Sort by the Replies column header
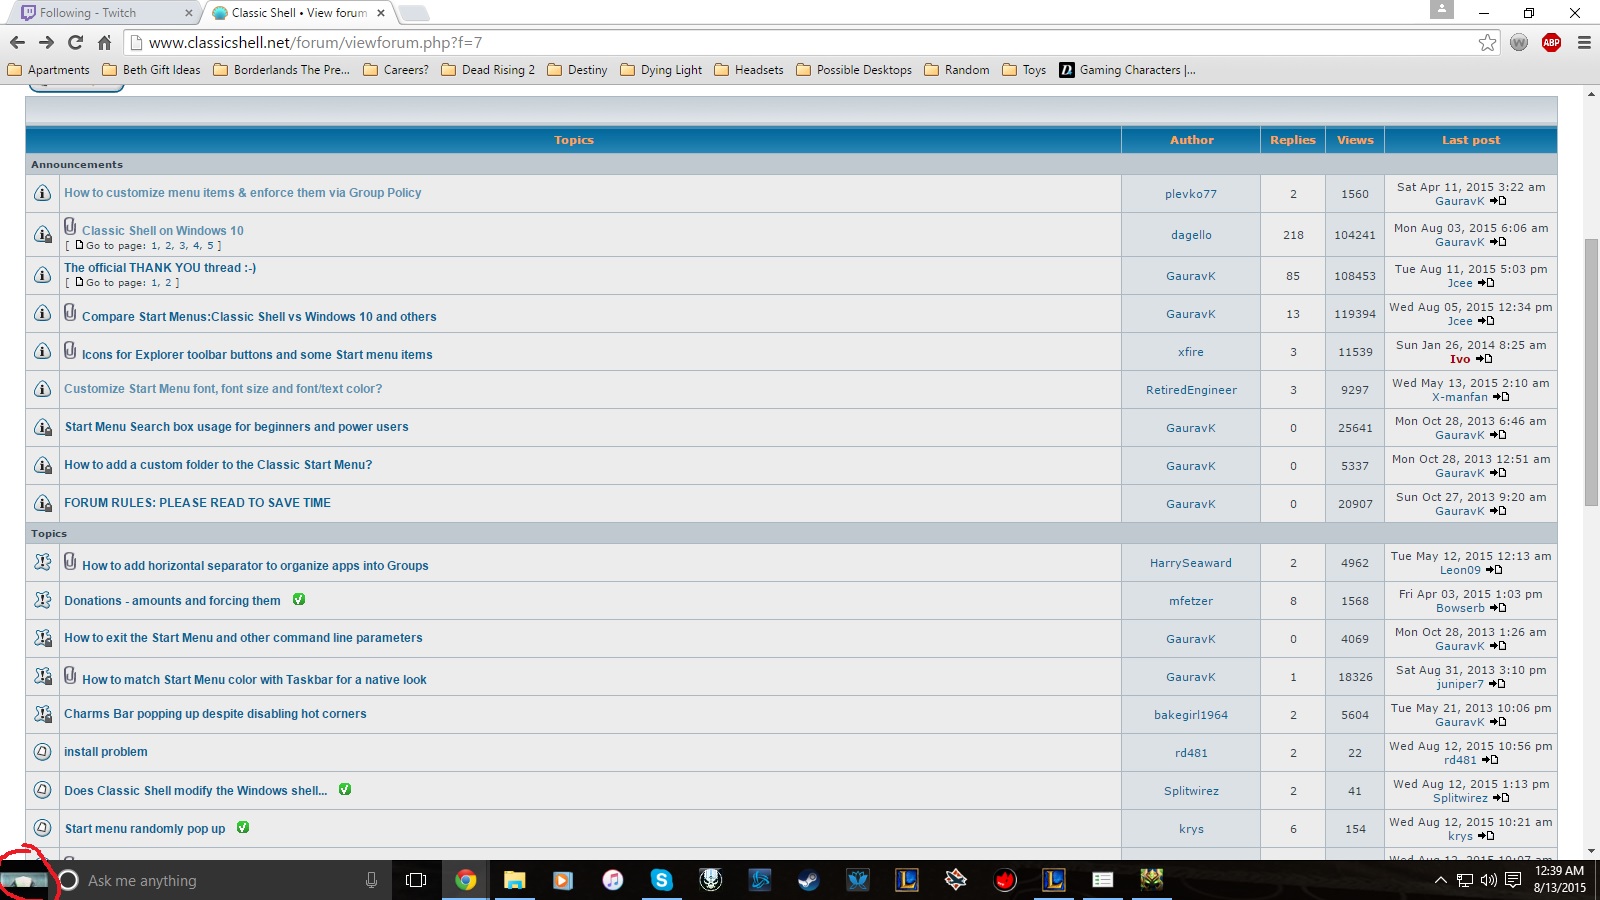This screenshot has width=1600, height=900. click(1292, 140)
